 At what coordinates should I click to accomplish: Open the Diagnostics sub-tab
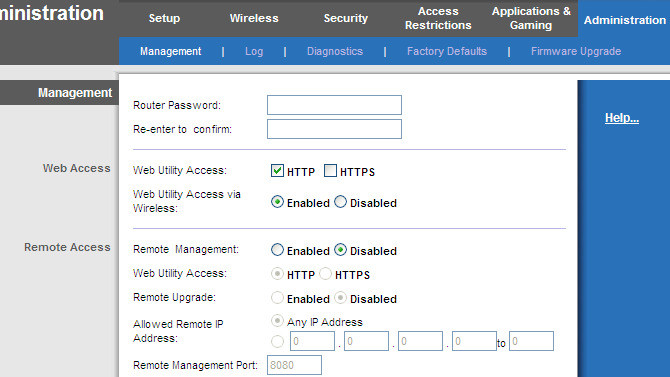pos(335,51)
